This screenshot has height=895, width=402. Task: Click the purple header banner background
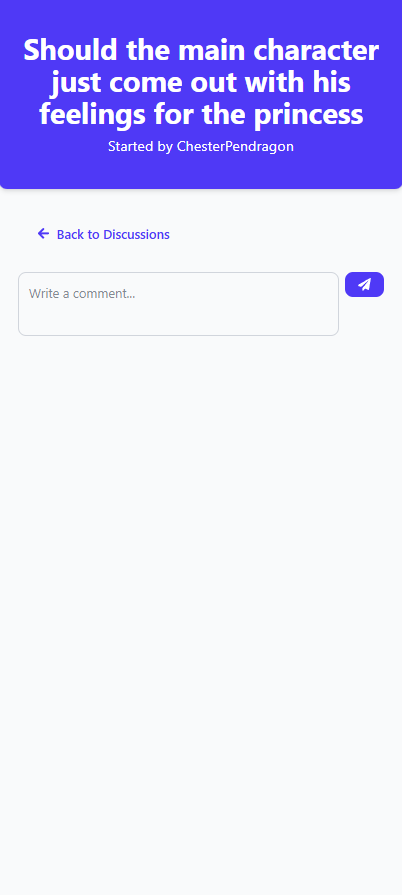[201, 171]
